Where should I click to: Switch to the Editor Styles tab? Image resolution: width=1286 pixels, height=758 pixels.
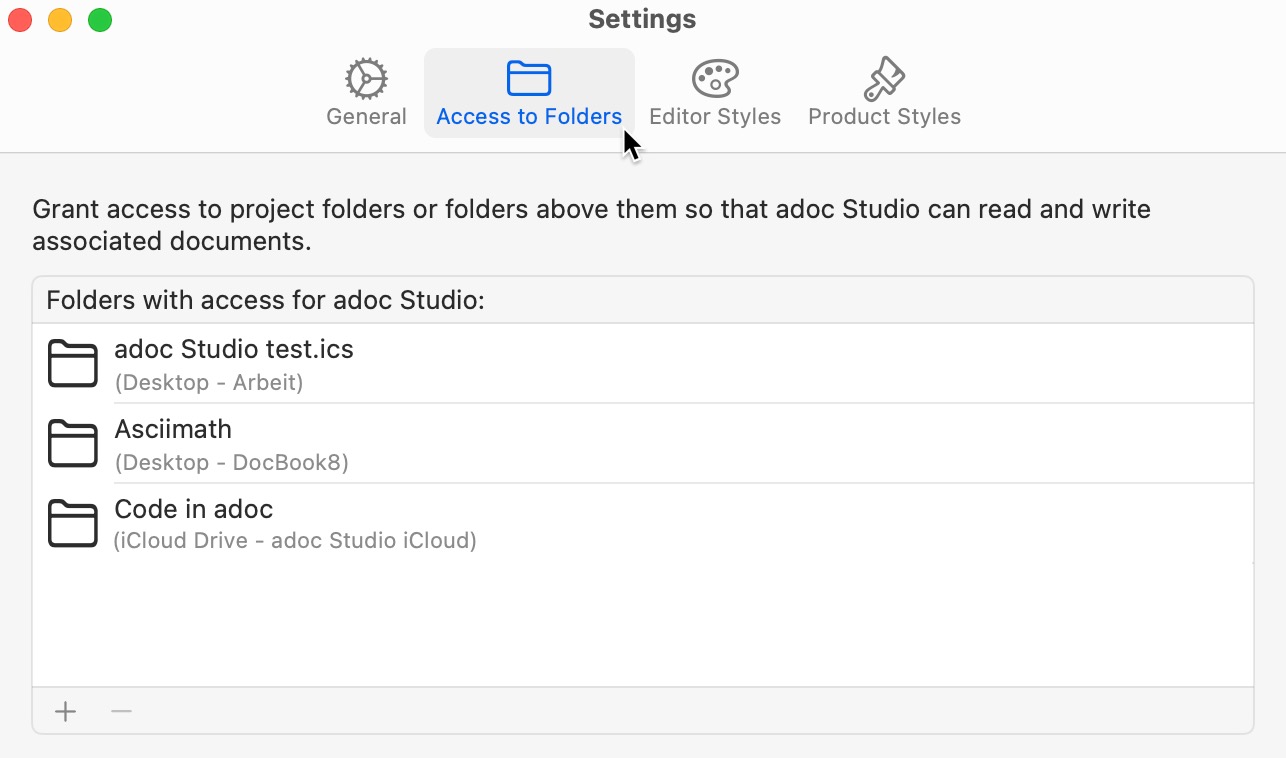pyautogui.click(x=715, y=93)
